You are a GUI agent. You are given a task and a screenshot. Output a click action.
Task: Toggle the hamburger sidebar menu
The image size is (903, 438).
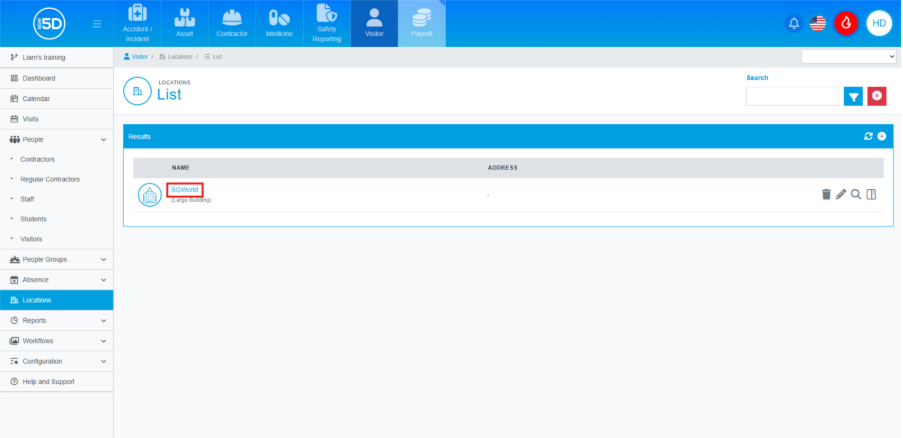click(96, 23)
